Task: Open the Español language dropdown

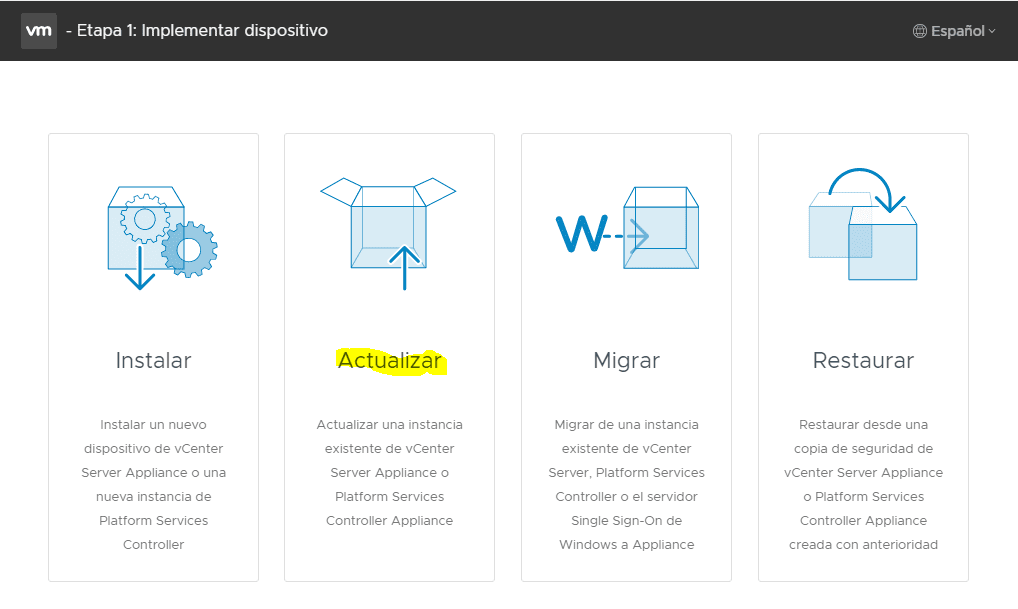Action: [x=955, y=30]
